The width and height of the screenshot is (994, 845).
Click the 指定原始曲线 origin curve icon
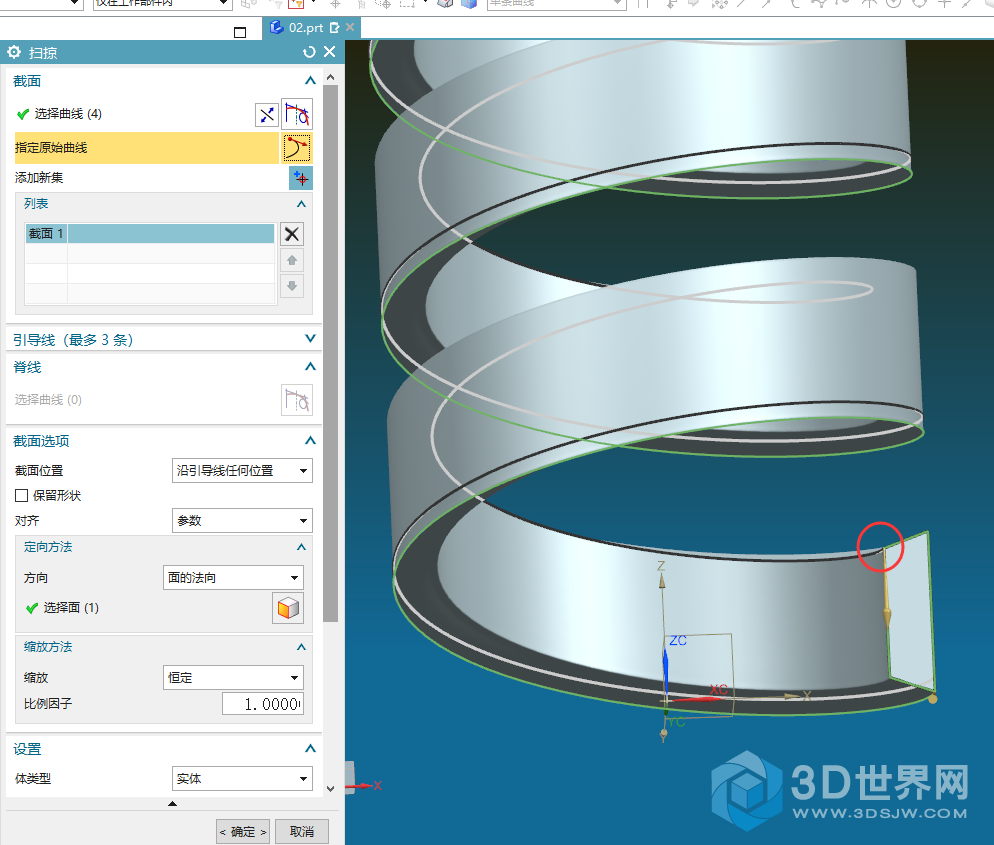[297, 148]
